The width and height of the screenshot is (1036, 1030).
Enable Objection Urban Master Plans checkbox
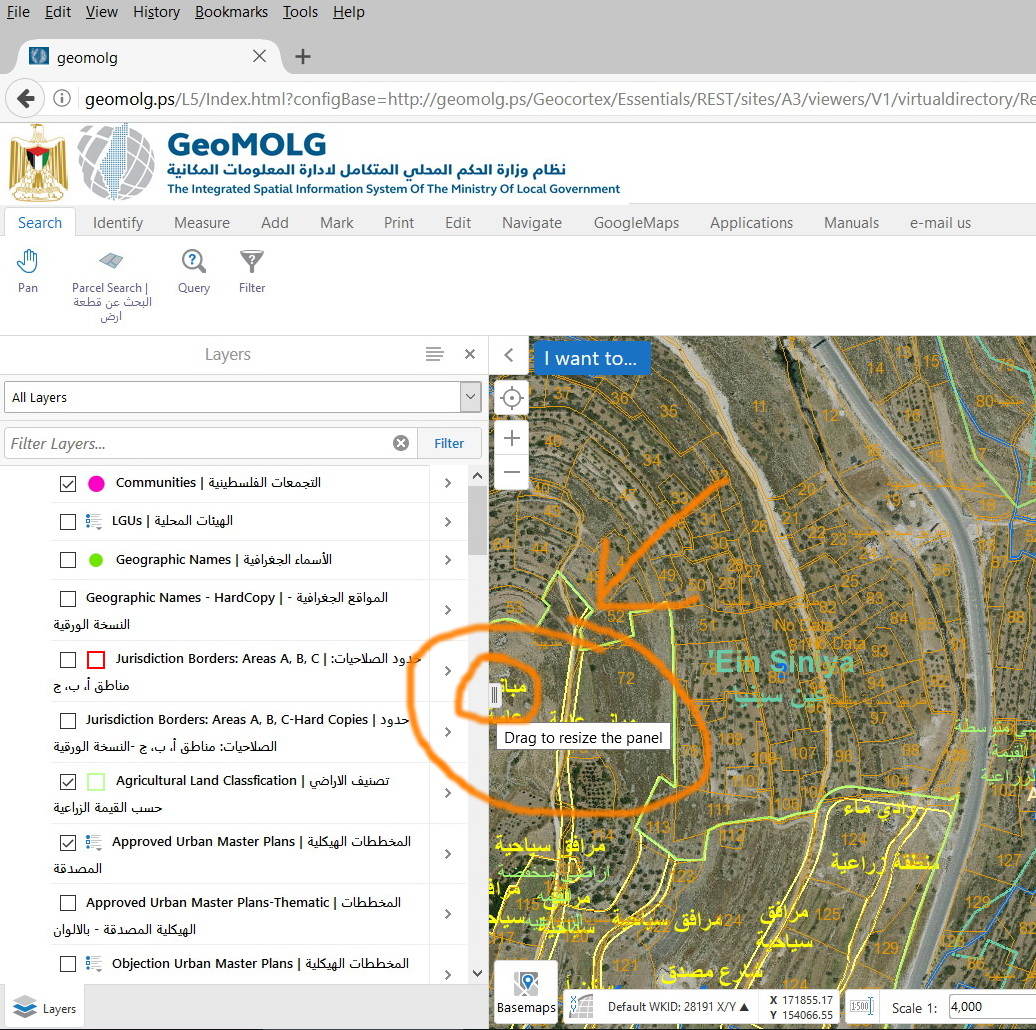[68, 964]
